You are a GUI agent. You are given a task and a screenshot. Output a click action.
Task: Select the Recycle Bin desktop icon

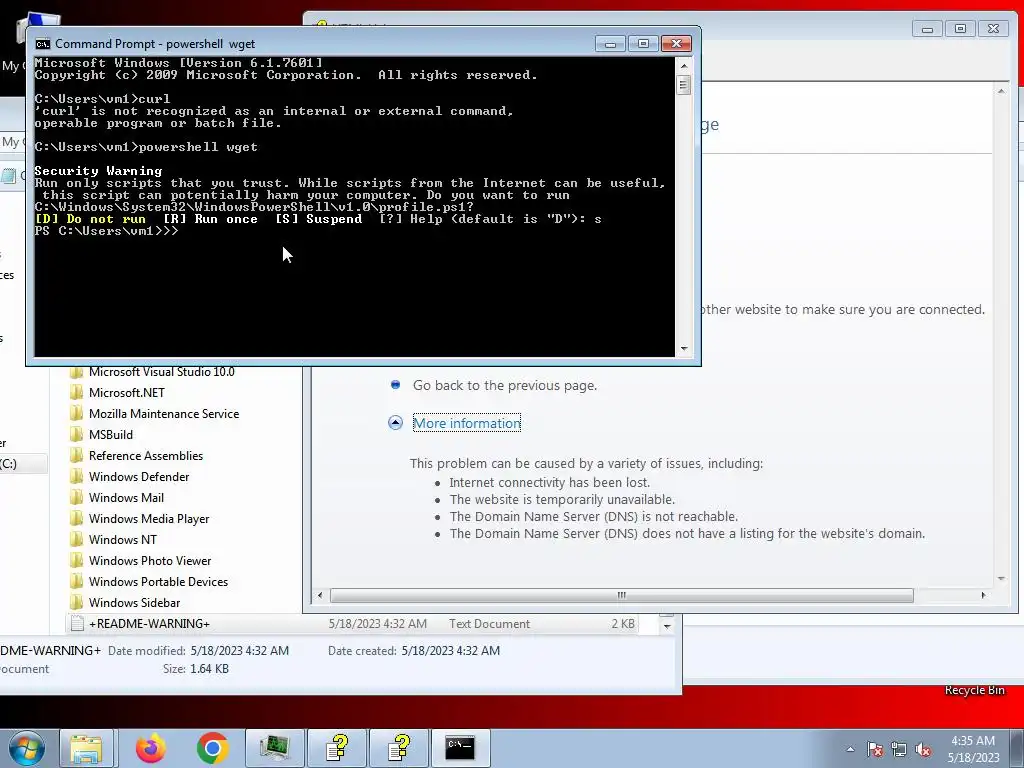(x=974, y=690)
